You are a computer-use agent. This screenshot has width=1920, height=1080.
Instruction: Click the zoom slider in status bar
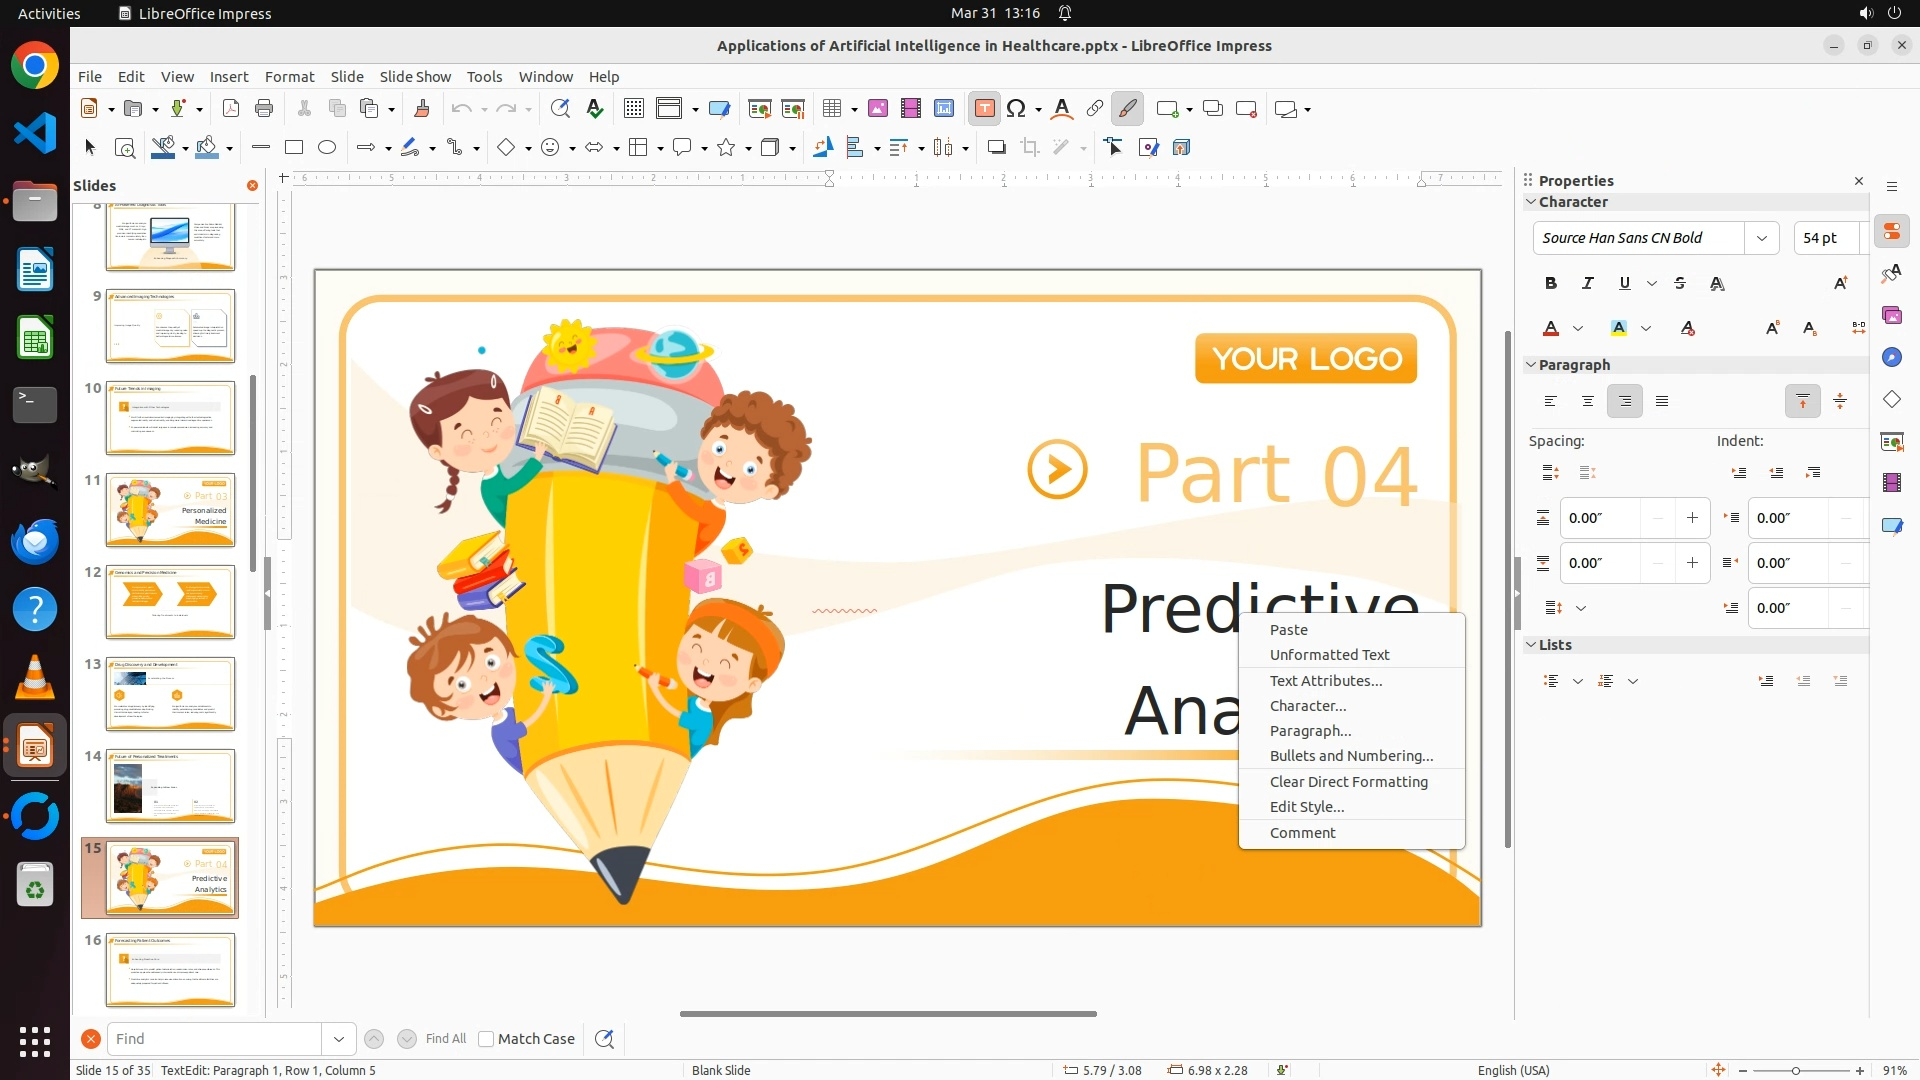1796,1071
